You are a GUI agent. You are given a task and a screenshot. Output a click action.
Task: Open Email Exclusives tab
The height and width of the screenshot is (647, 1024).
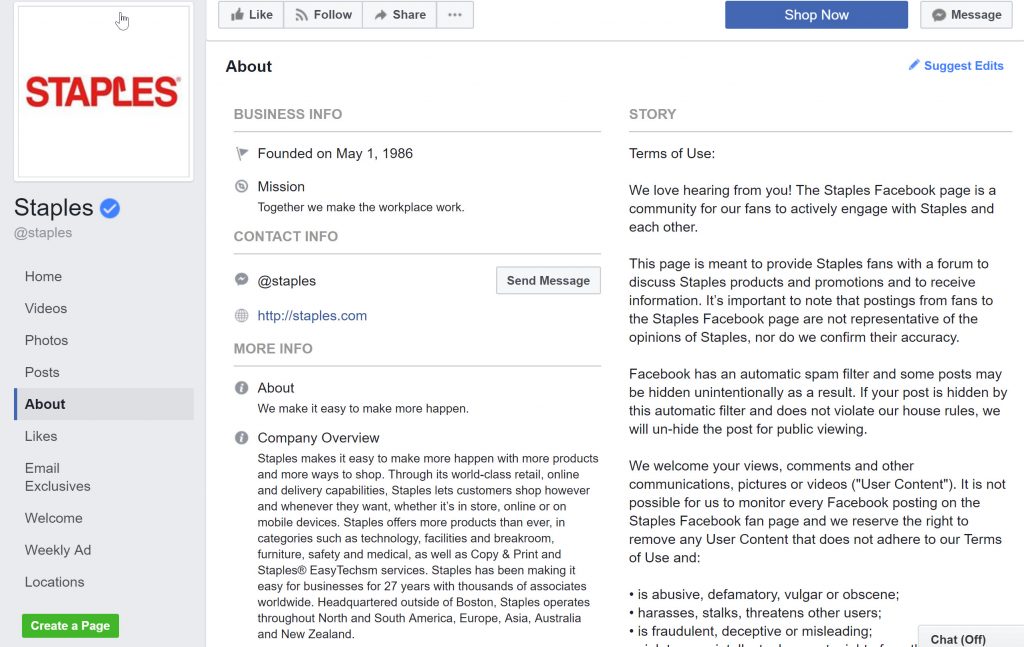(x=57, y=477)
